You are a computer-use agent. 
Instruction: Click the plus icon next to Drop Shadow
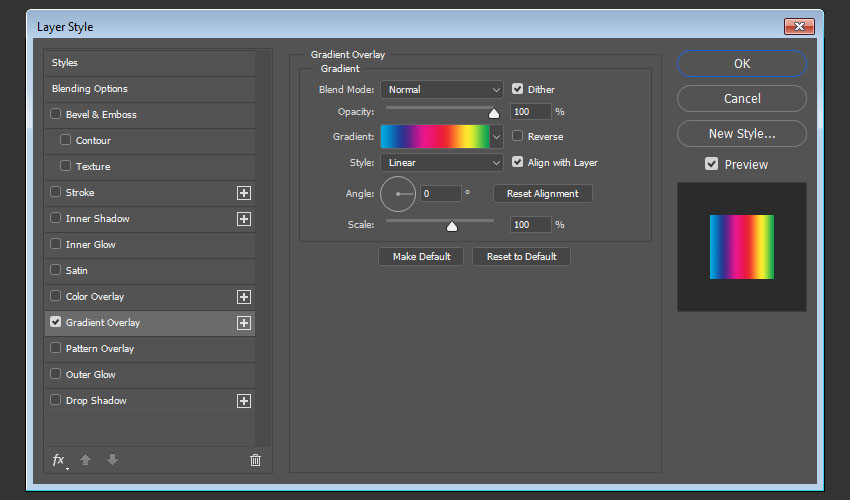pyautogui.click(x=243, y=401)
